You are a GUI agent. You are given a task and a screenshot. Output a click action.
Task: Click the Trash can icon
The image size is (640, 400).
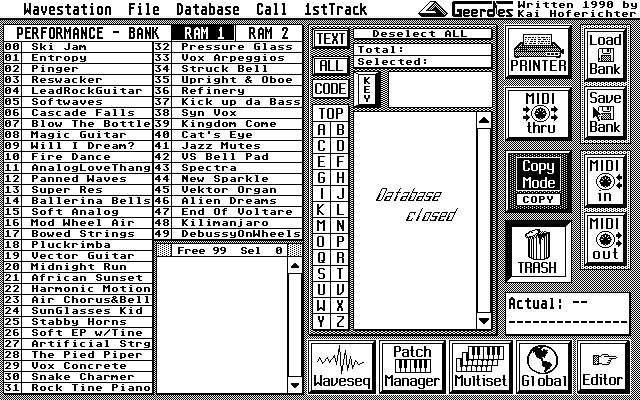click(x=537, y=251)
